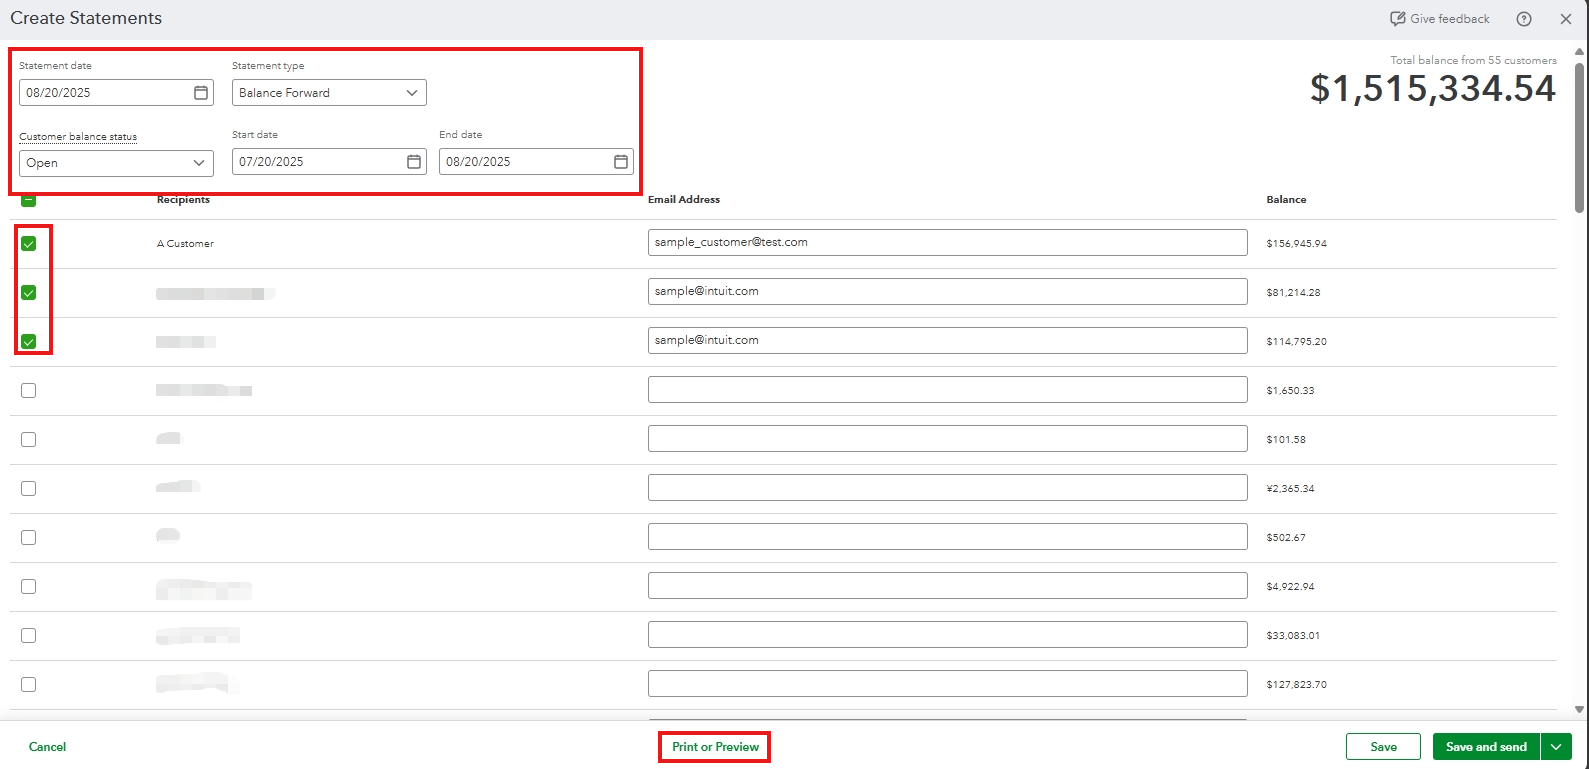
Task: Click the Start date field 07/20/2025
Action: tap(329, 162)
